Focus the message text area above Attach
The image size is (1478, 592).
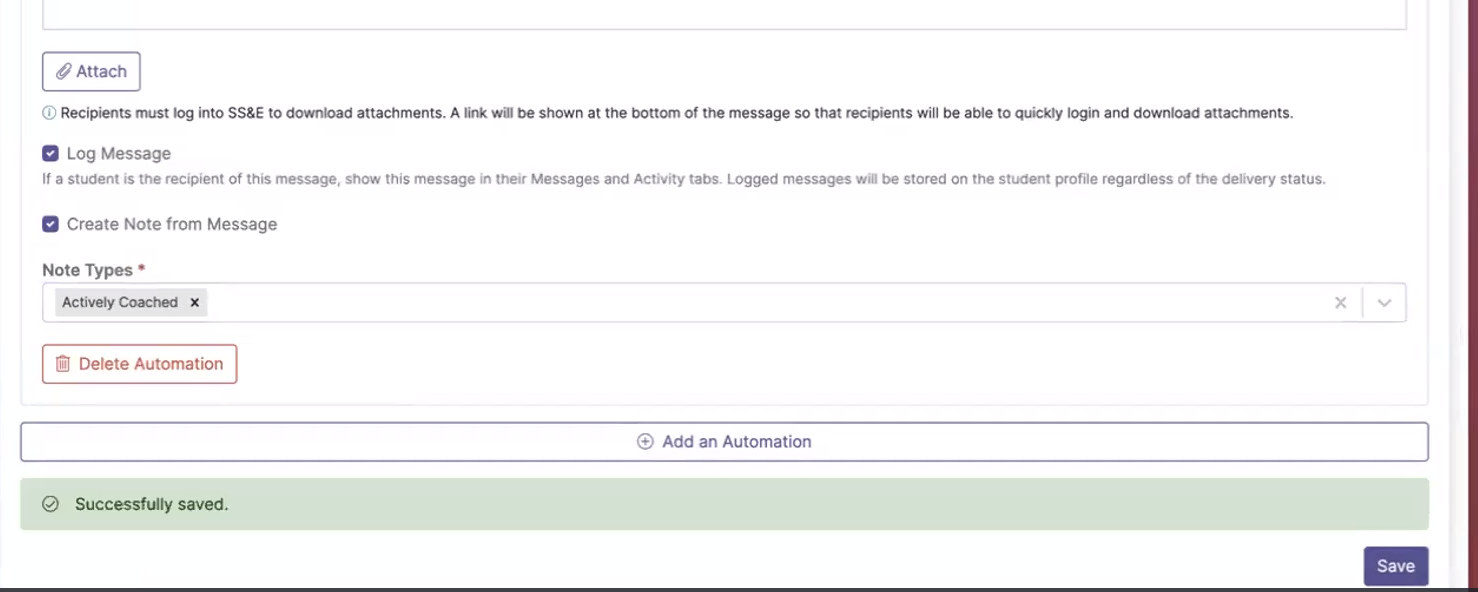[724, 14]
